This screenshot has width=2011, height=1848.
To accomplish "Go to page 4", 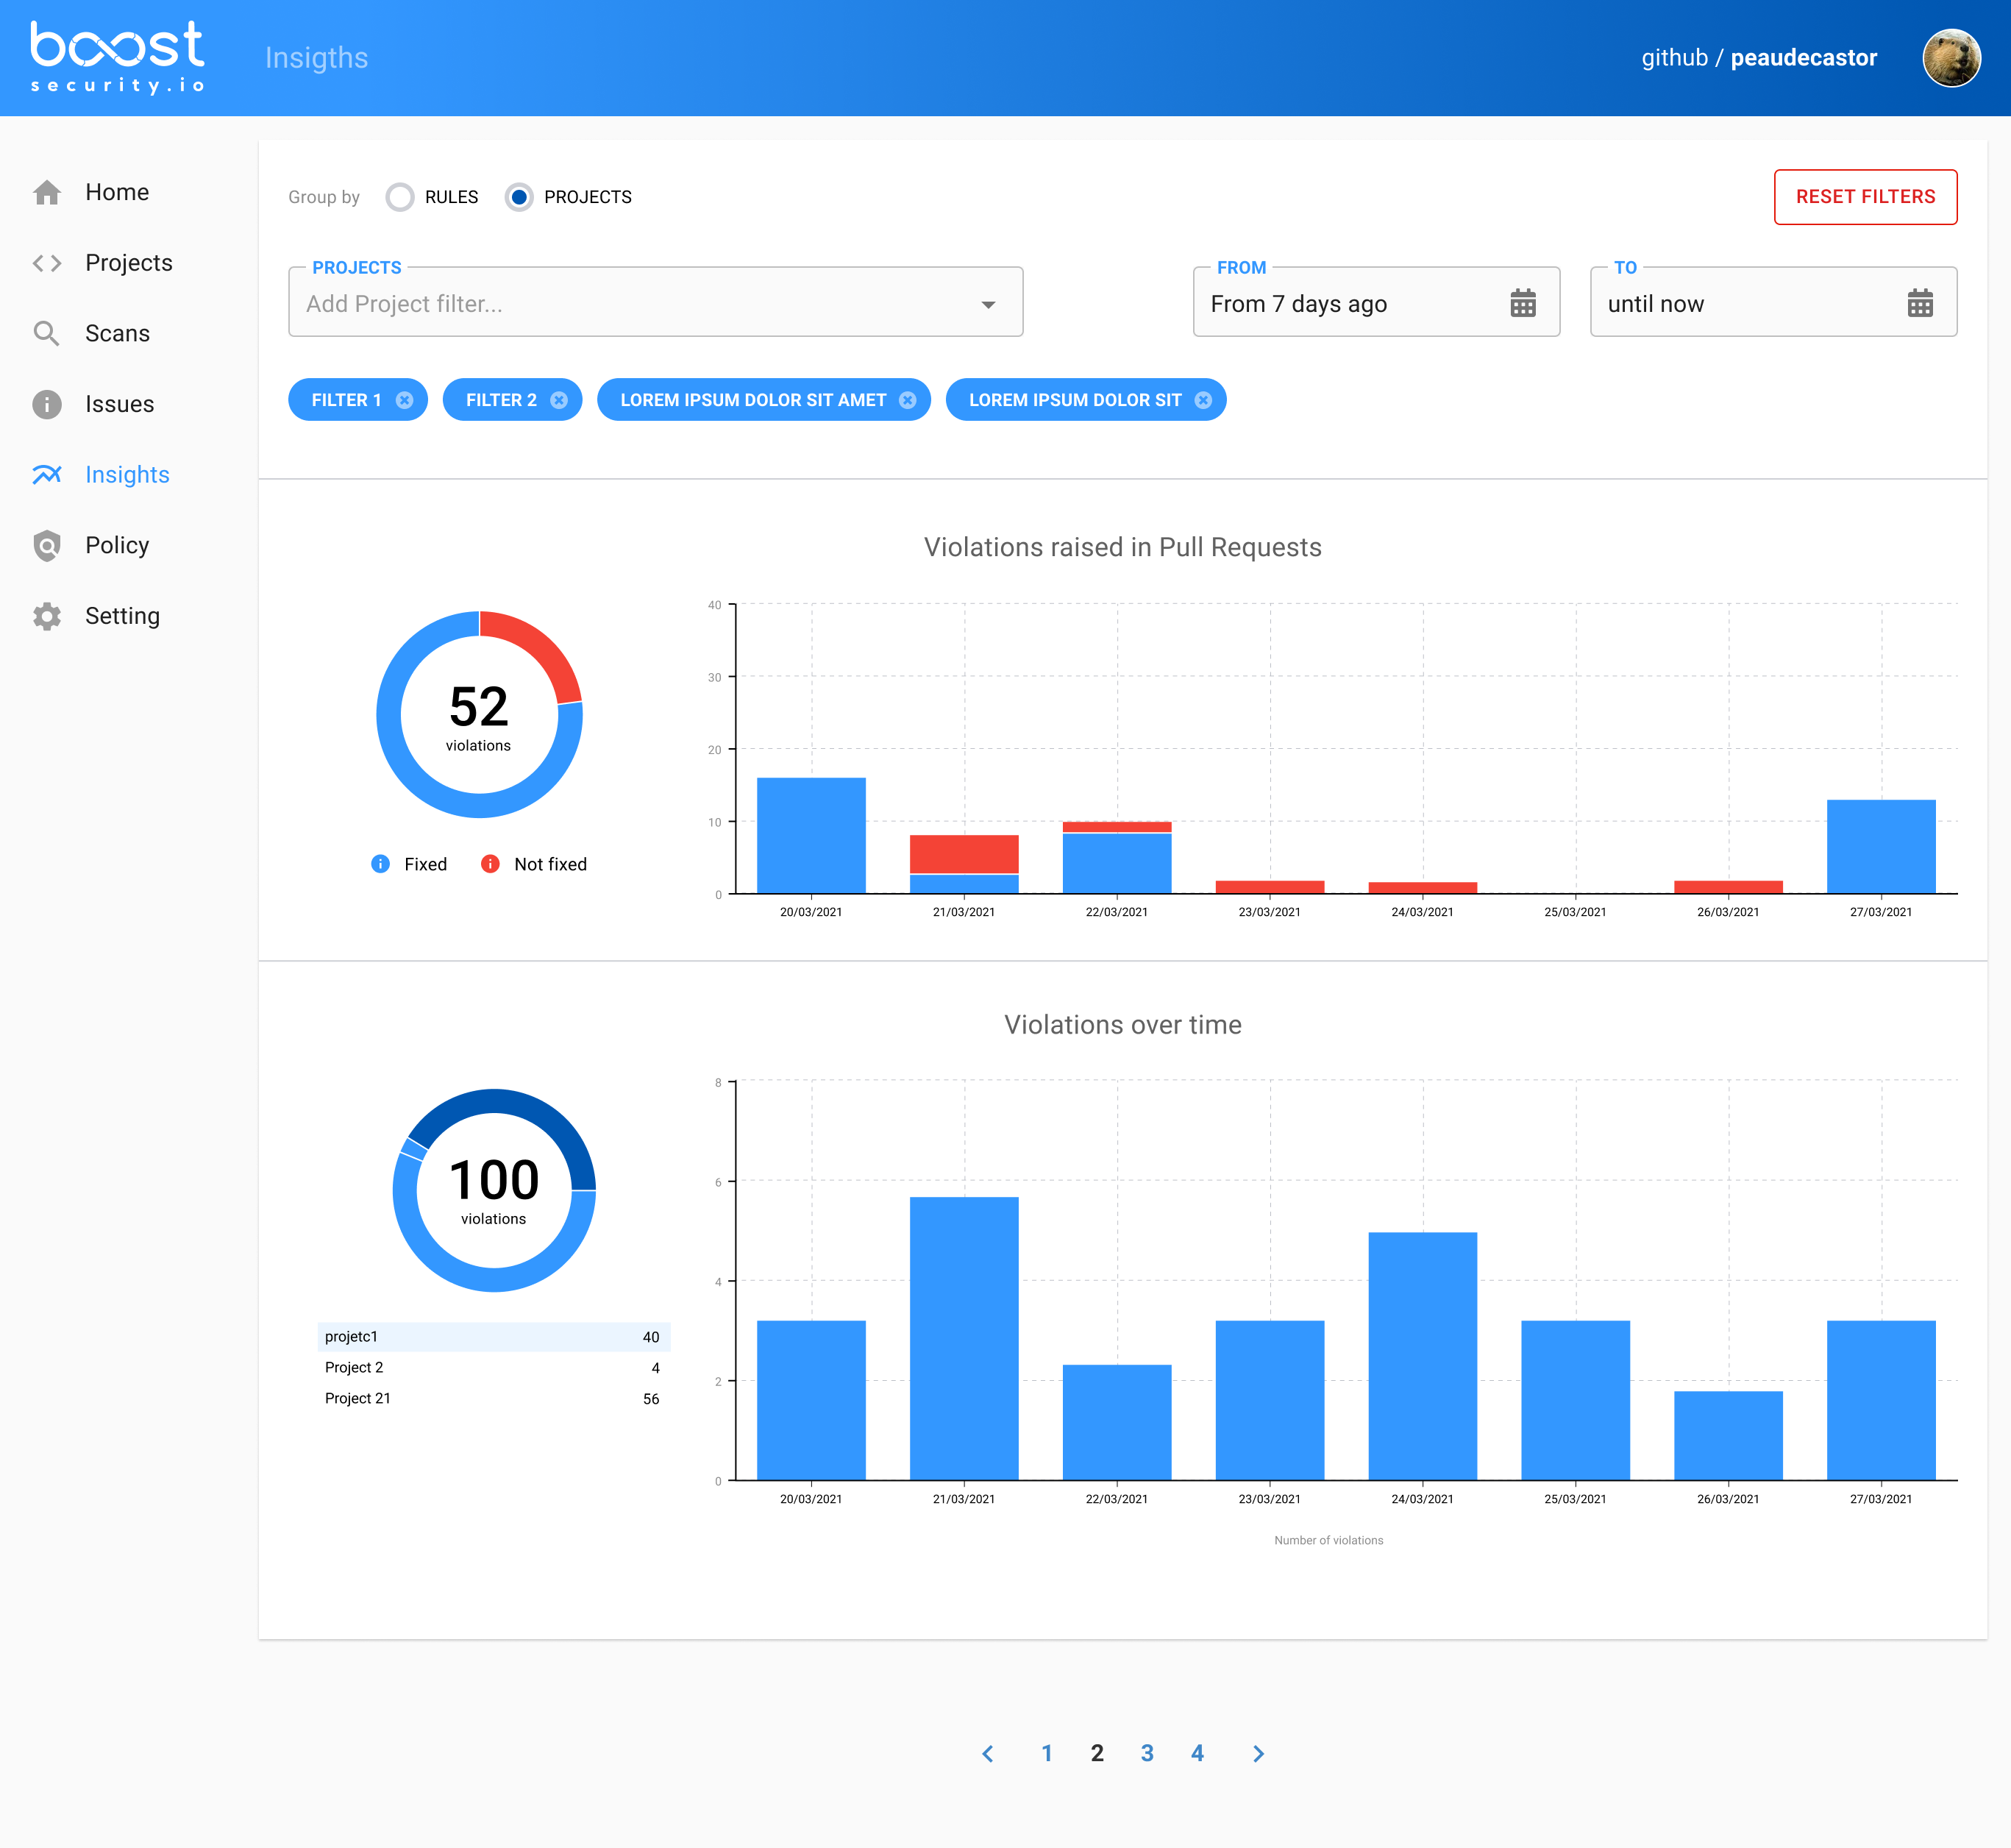I will [x=1197, y=1753].
